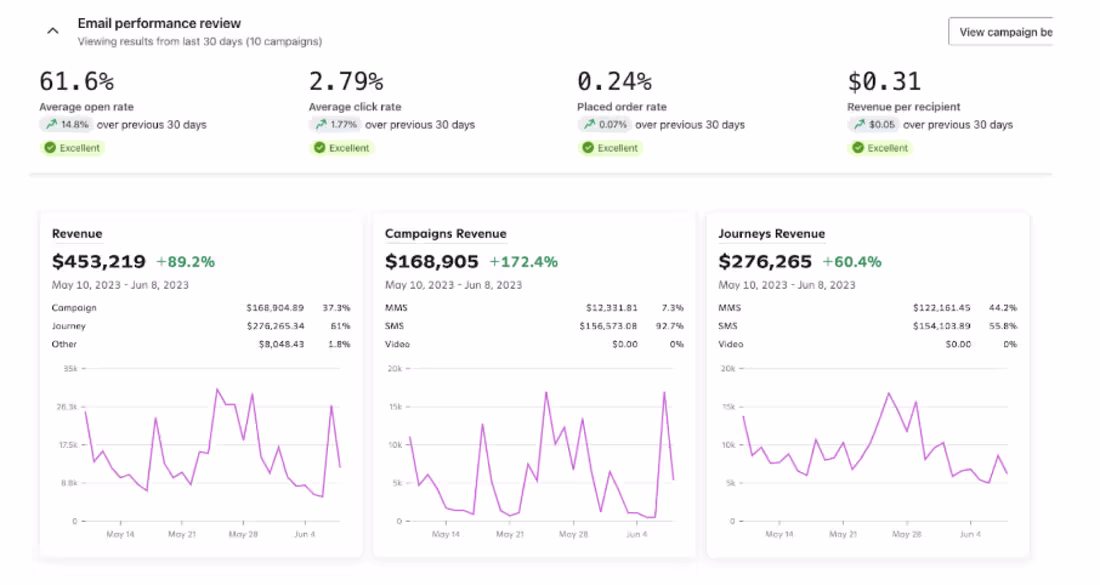Select the Other row in Revenue card
The height and width of the screenshot is (585, 1100).
pos(201,344)
